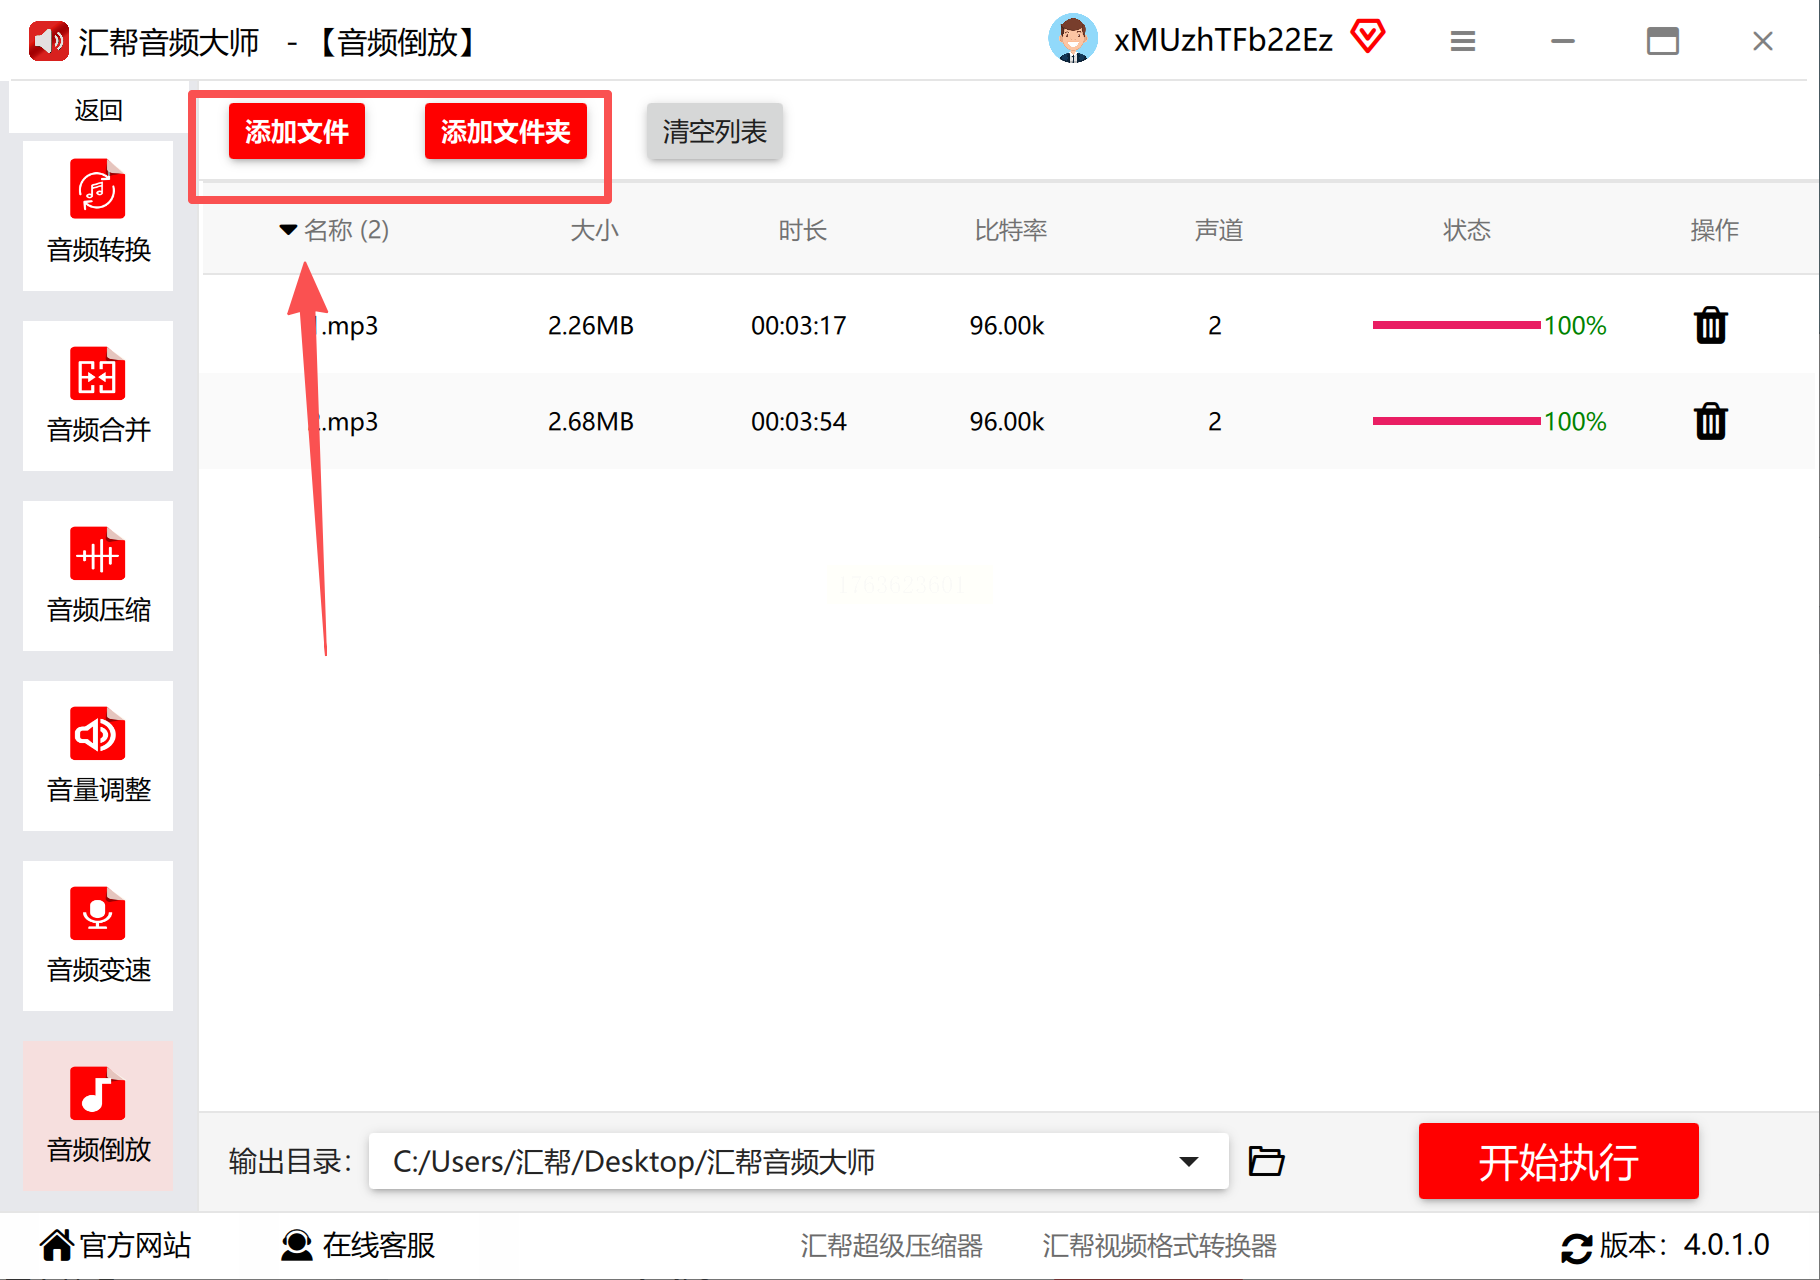The image size is (1820, 1280).
Task: Check for updates via version refresh icon
Action: click(1577, 1247)
